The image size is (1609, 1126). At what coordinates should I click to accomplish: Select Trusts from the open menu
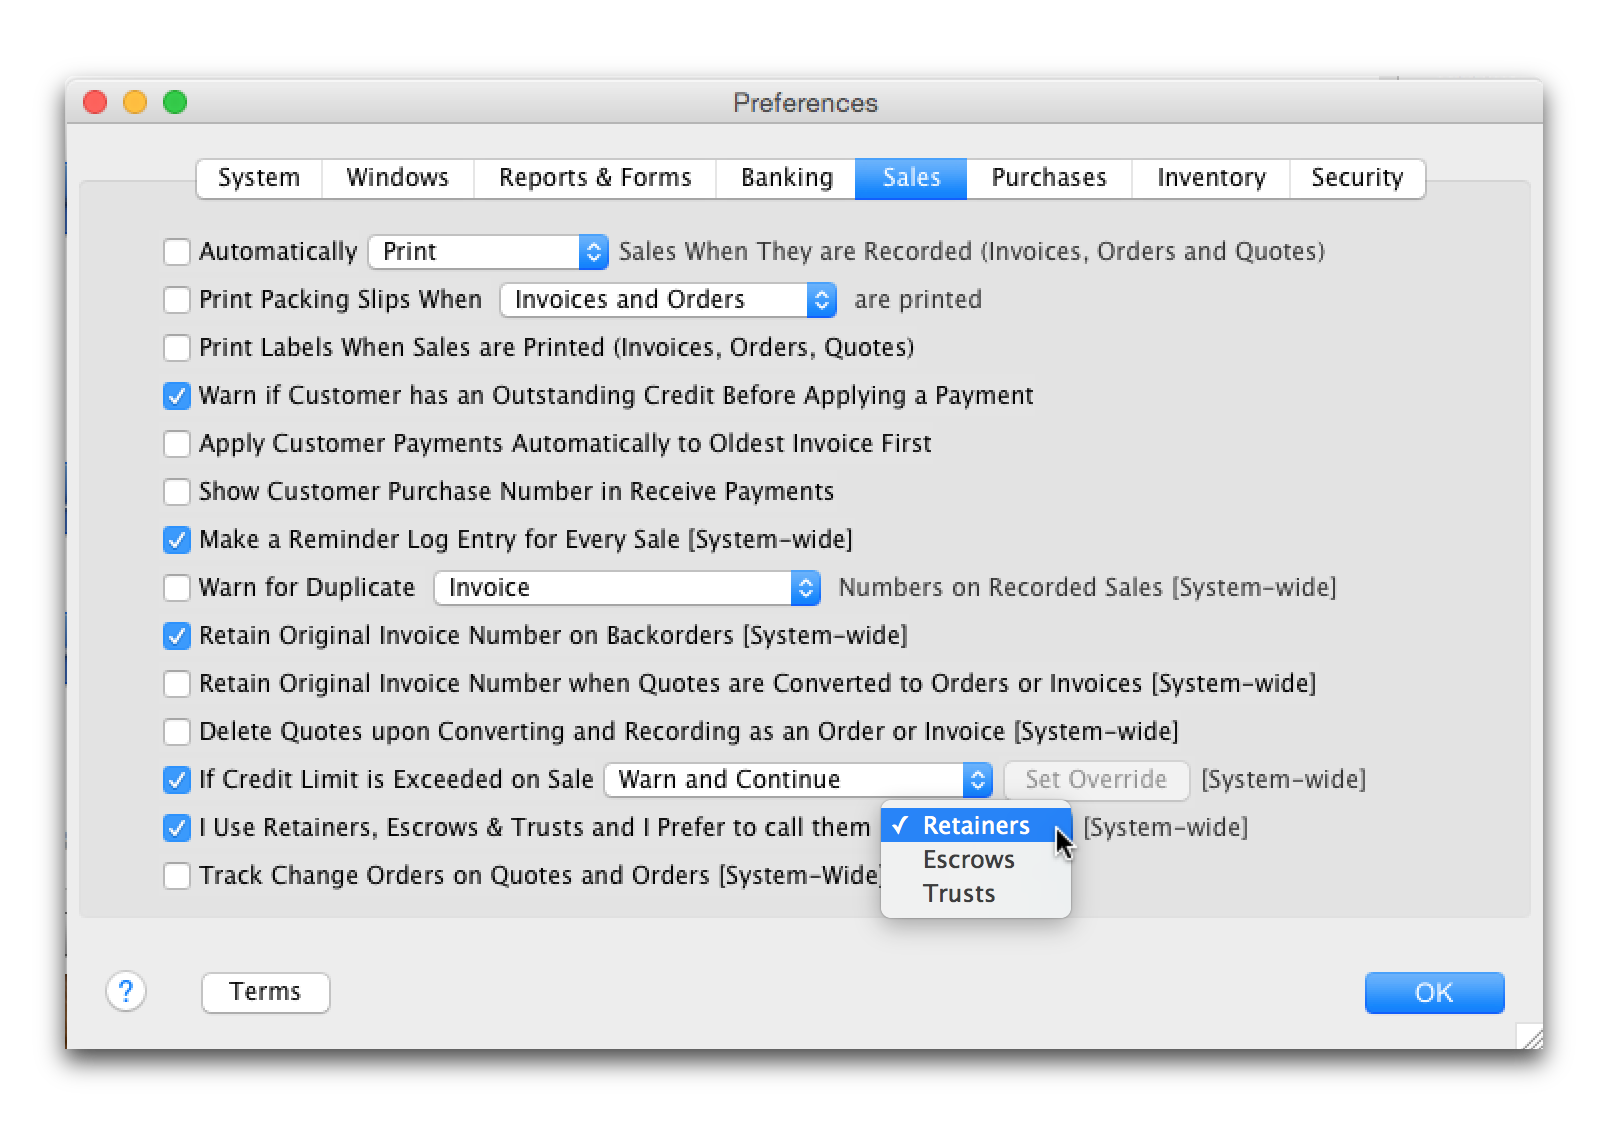[959, 894]
